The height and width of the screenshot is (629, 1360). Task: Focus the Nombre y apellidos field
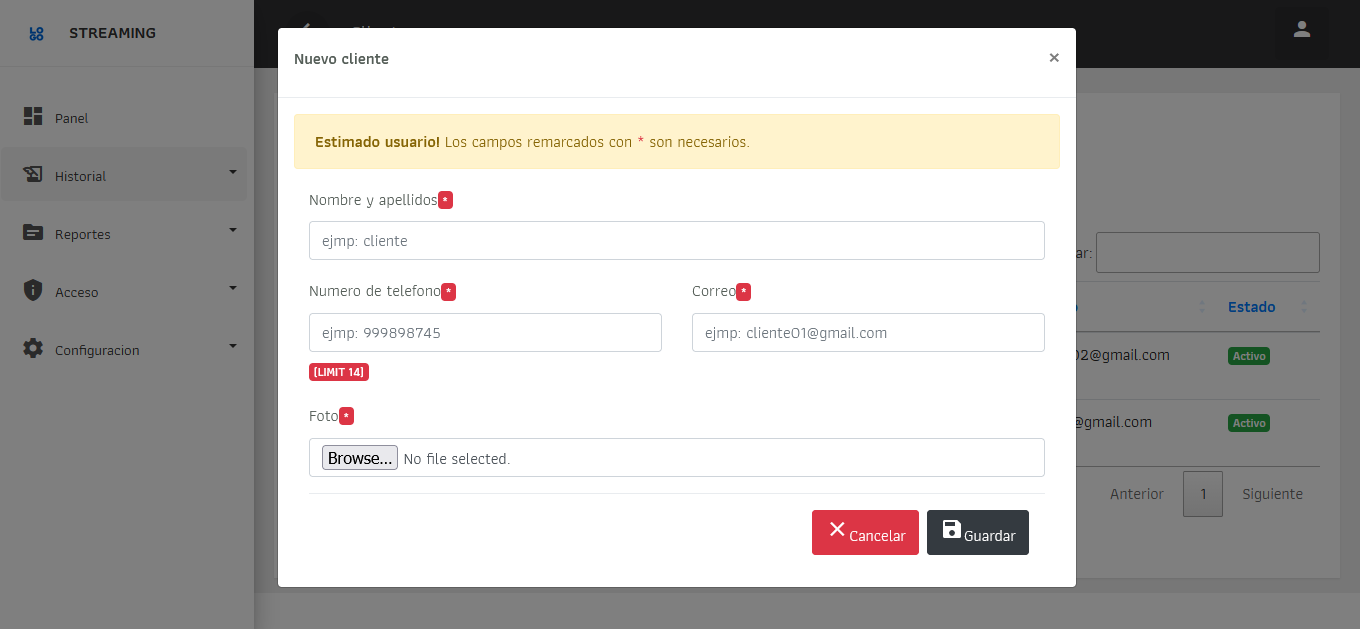(676, 241)
